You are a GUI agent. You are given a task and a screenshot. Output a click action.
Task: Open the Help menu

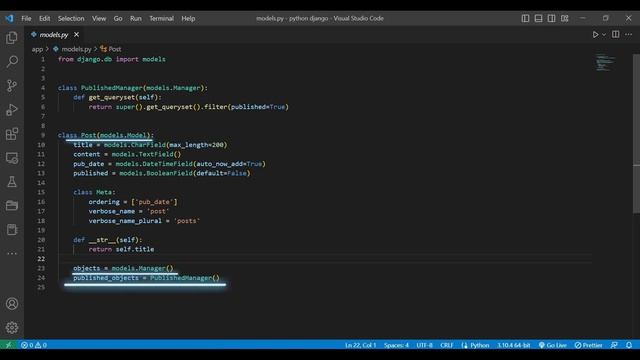[188, 18]
